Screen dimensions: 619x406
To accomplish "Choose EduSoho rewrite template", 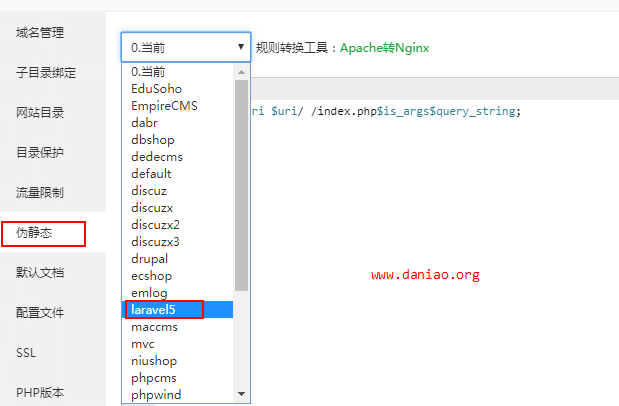I will pyautogui.click(x=179, y=89).
